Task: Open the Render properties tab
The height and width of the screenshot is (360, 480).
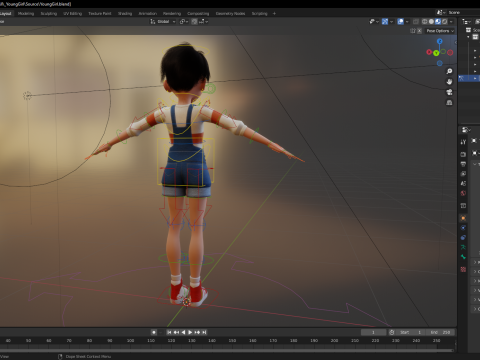Action: point(463,154)
